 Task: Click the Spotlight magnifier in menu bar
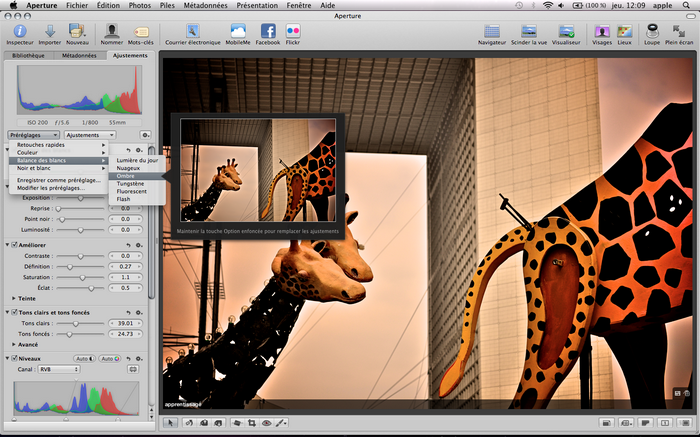686,5
